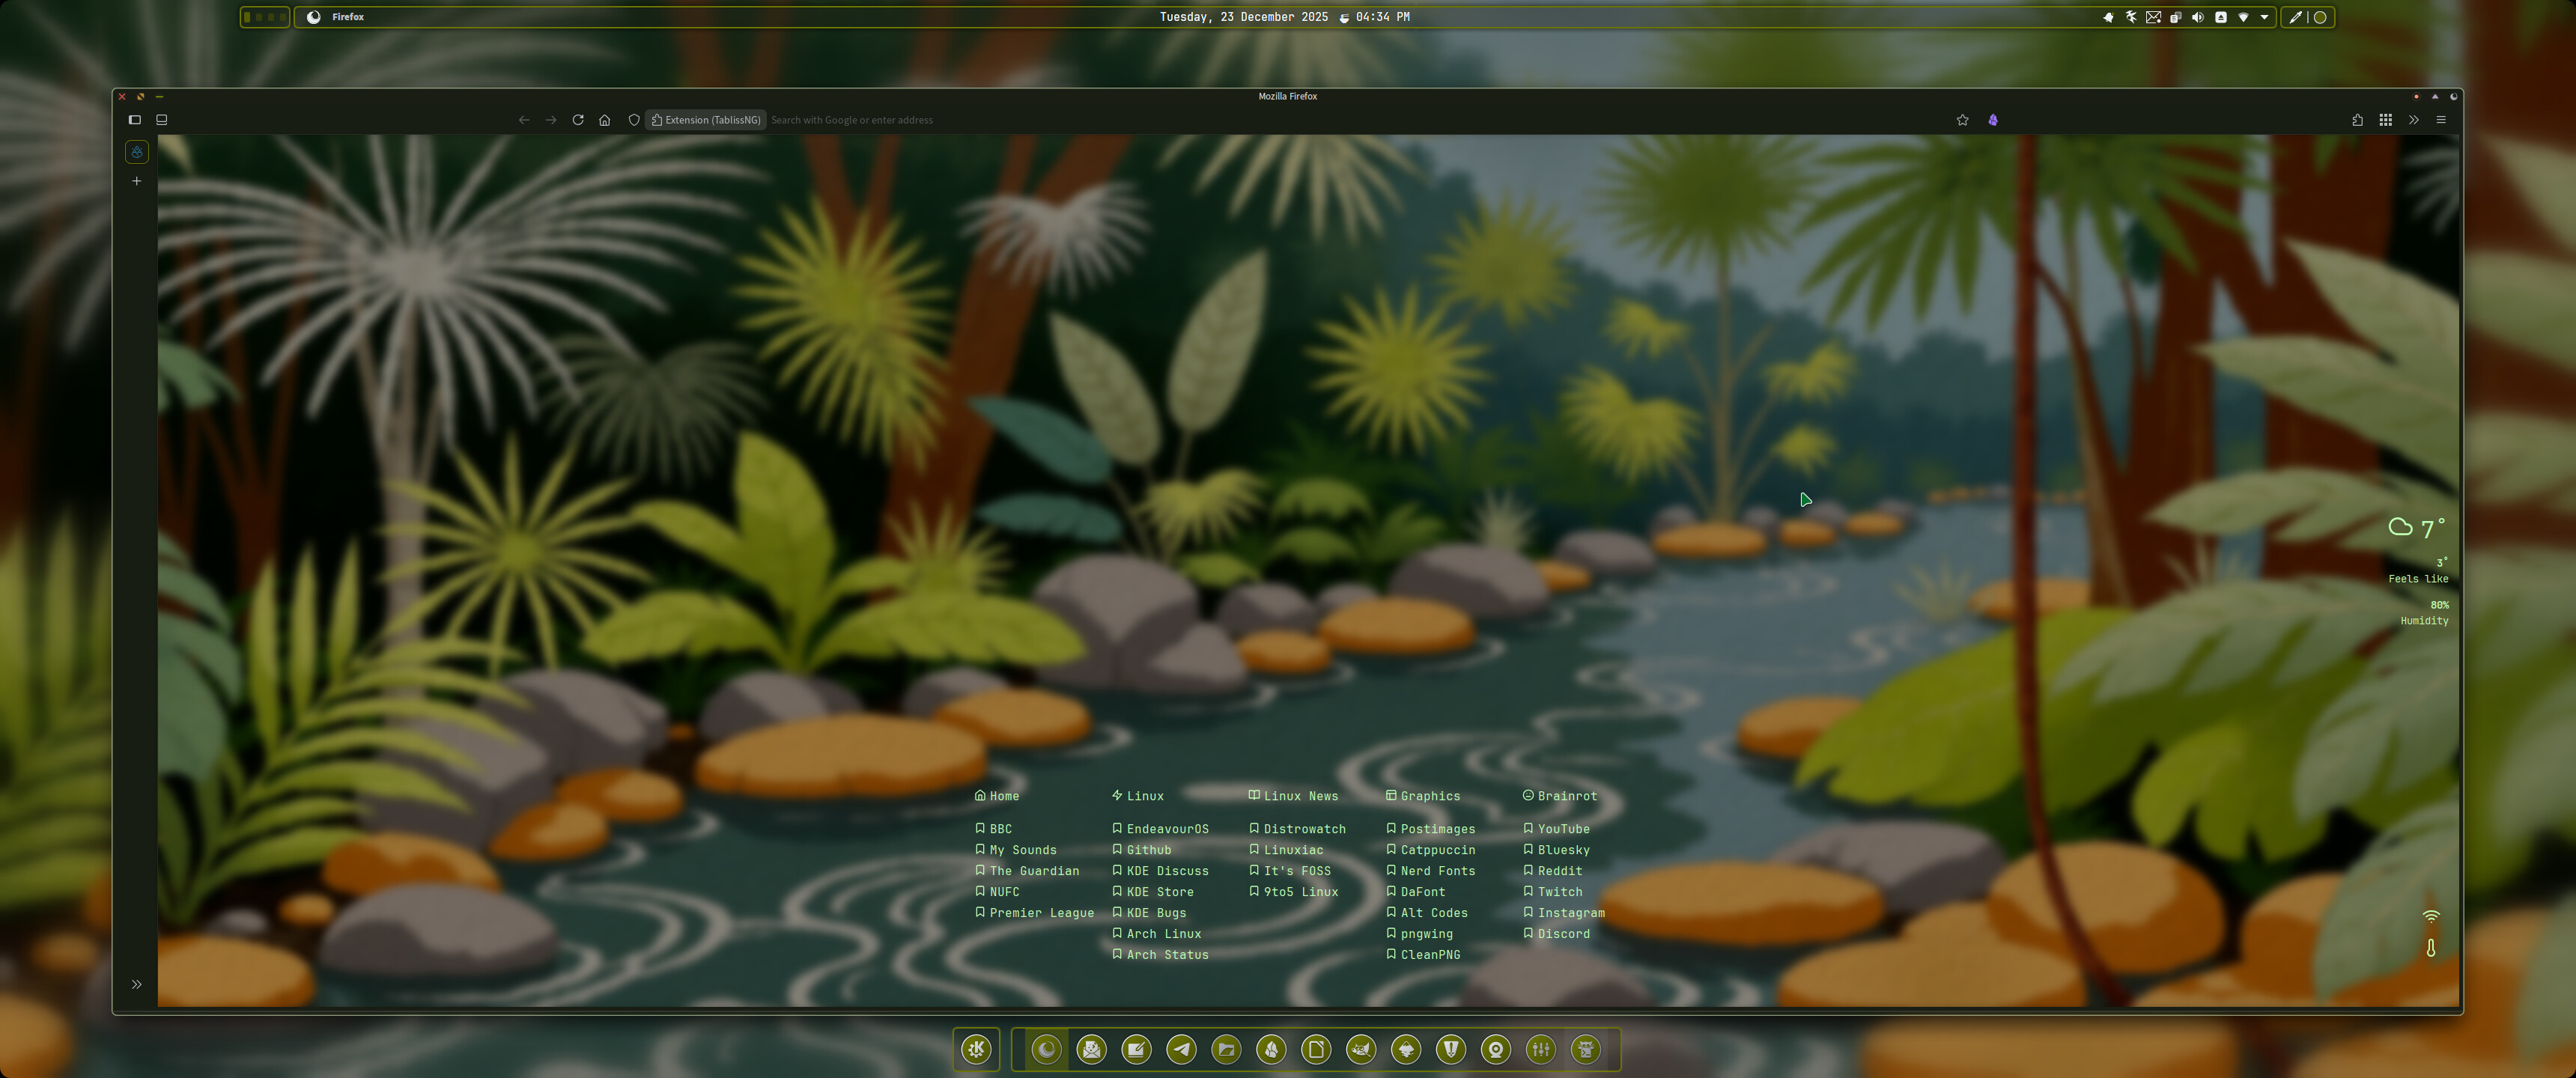Open notifications bell in system tray
This screenshot has height=1078, width=2576.
point(2109,17)
